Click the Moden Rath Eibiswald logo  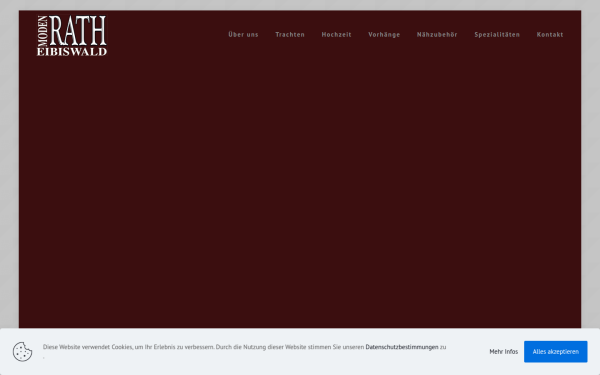[x=72, y=36]
